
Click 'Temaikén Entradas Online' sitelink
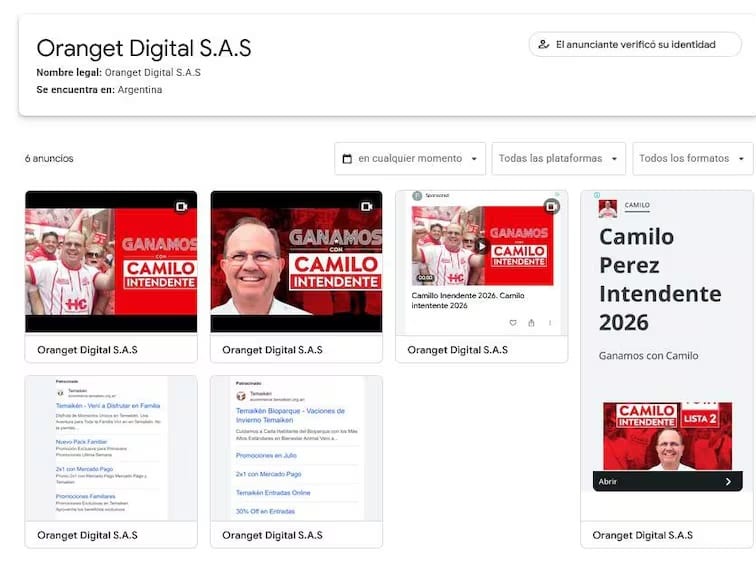click(273, 493)
